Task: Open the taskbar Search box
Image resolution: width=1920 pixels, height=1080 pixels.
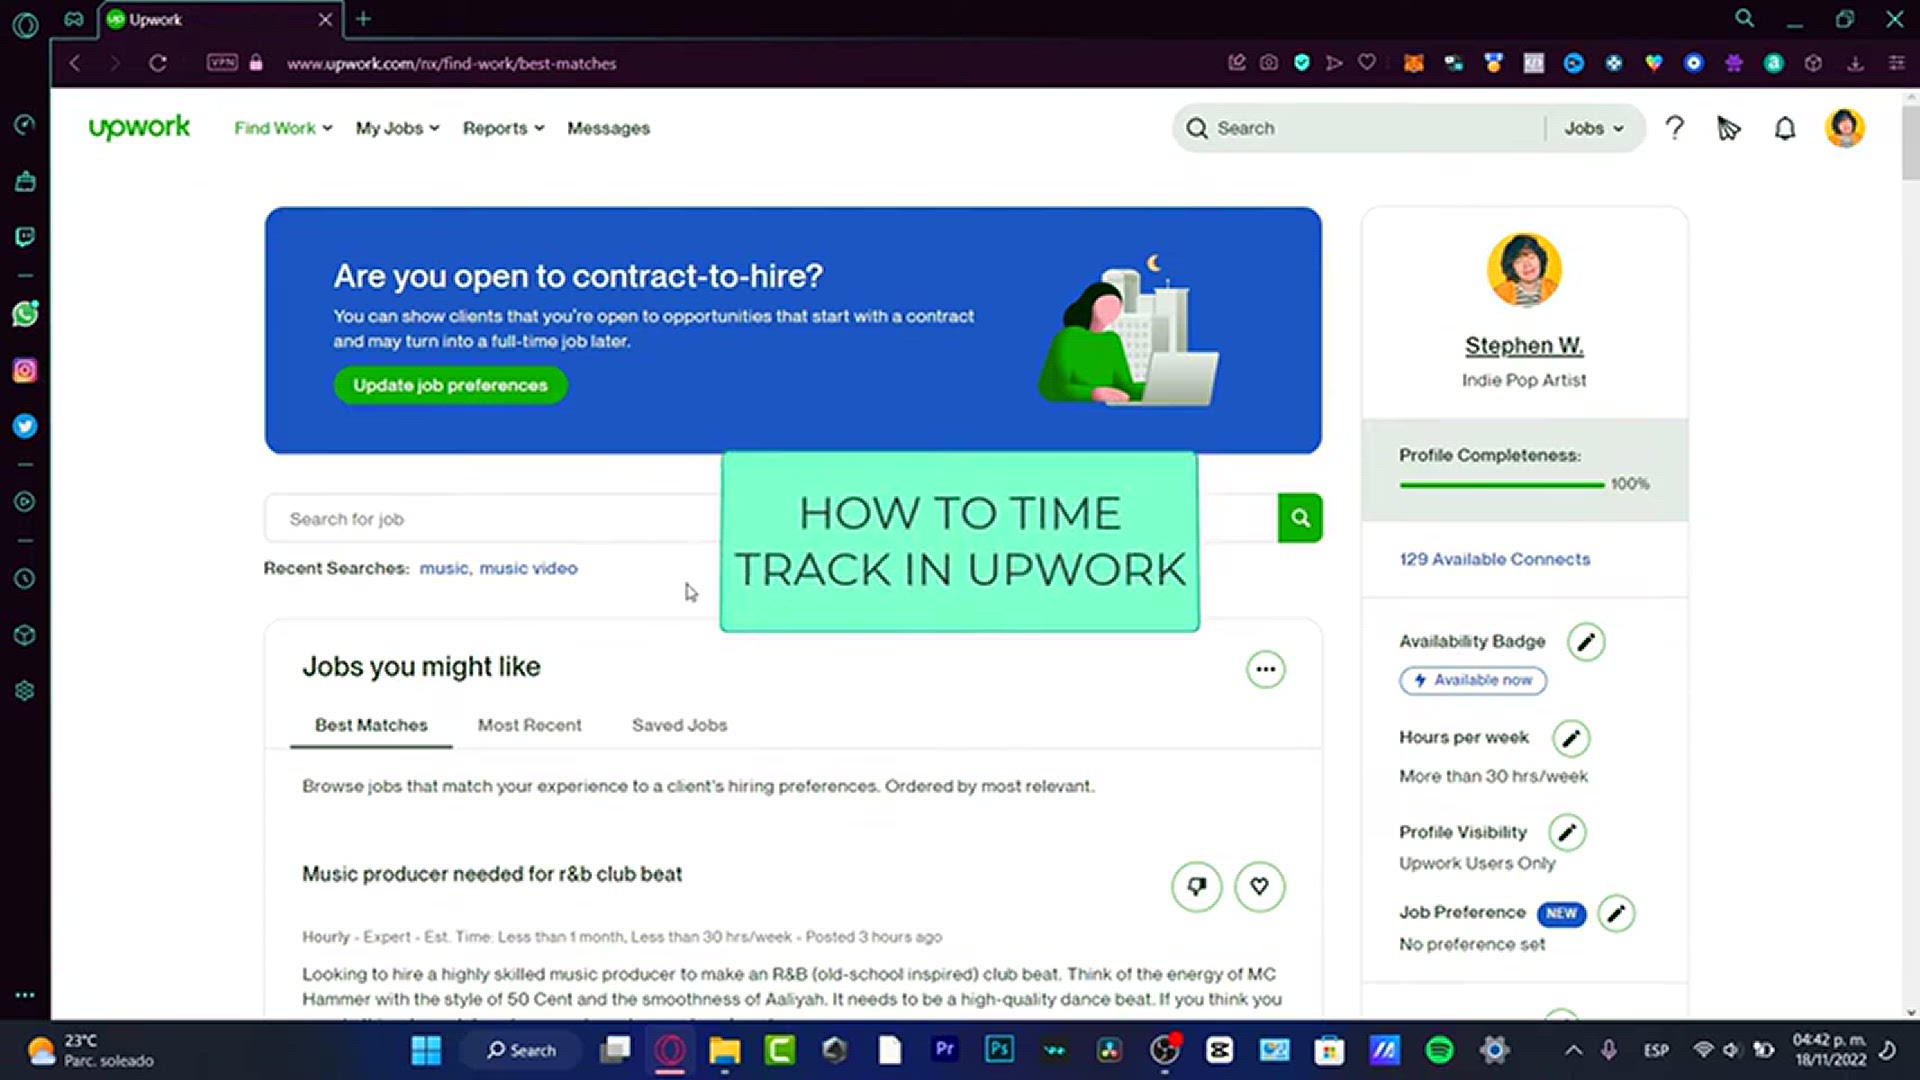Action: (x=521, y=1050)
